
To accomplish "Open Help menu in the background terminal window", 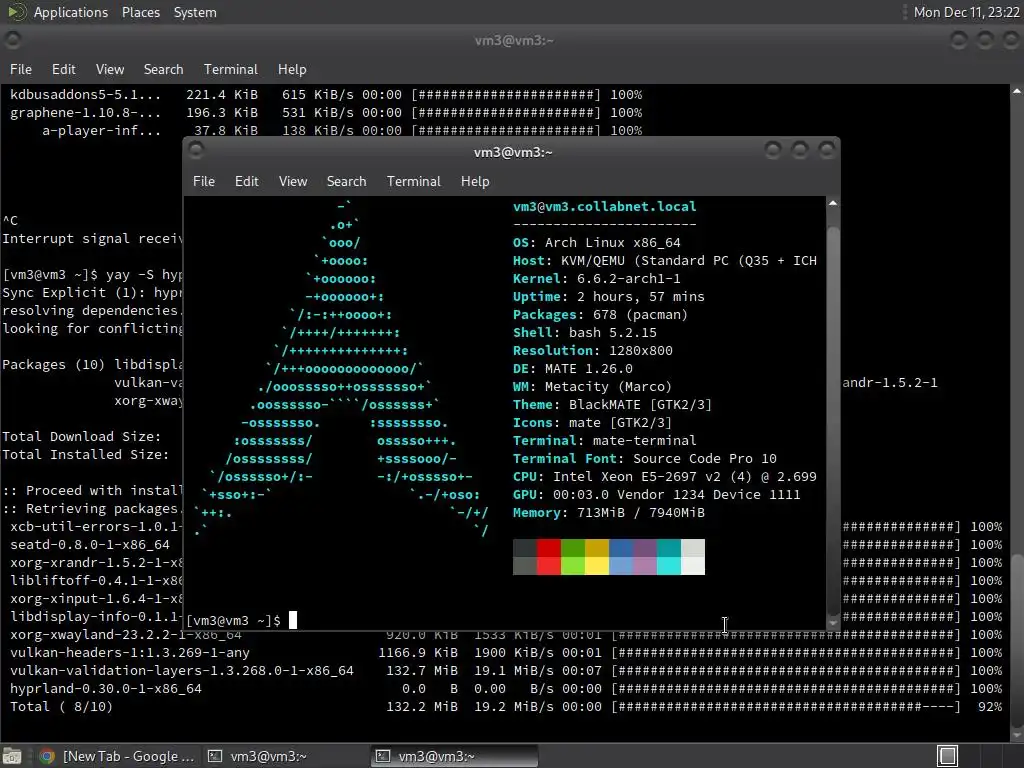I will [292, 69].
